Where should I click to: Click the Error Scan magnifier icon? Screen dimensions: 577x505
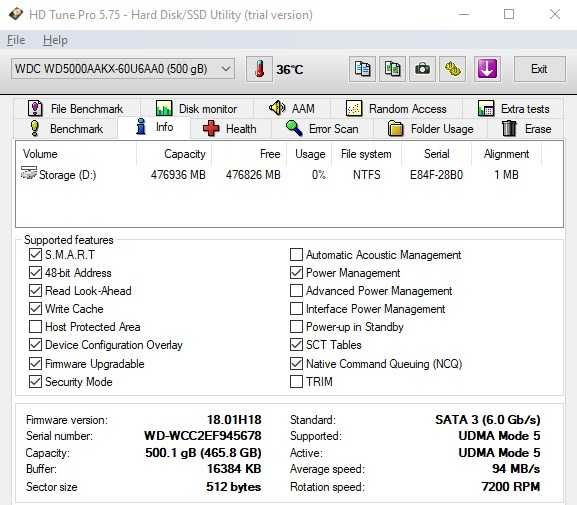[x=294, y=128]
